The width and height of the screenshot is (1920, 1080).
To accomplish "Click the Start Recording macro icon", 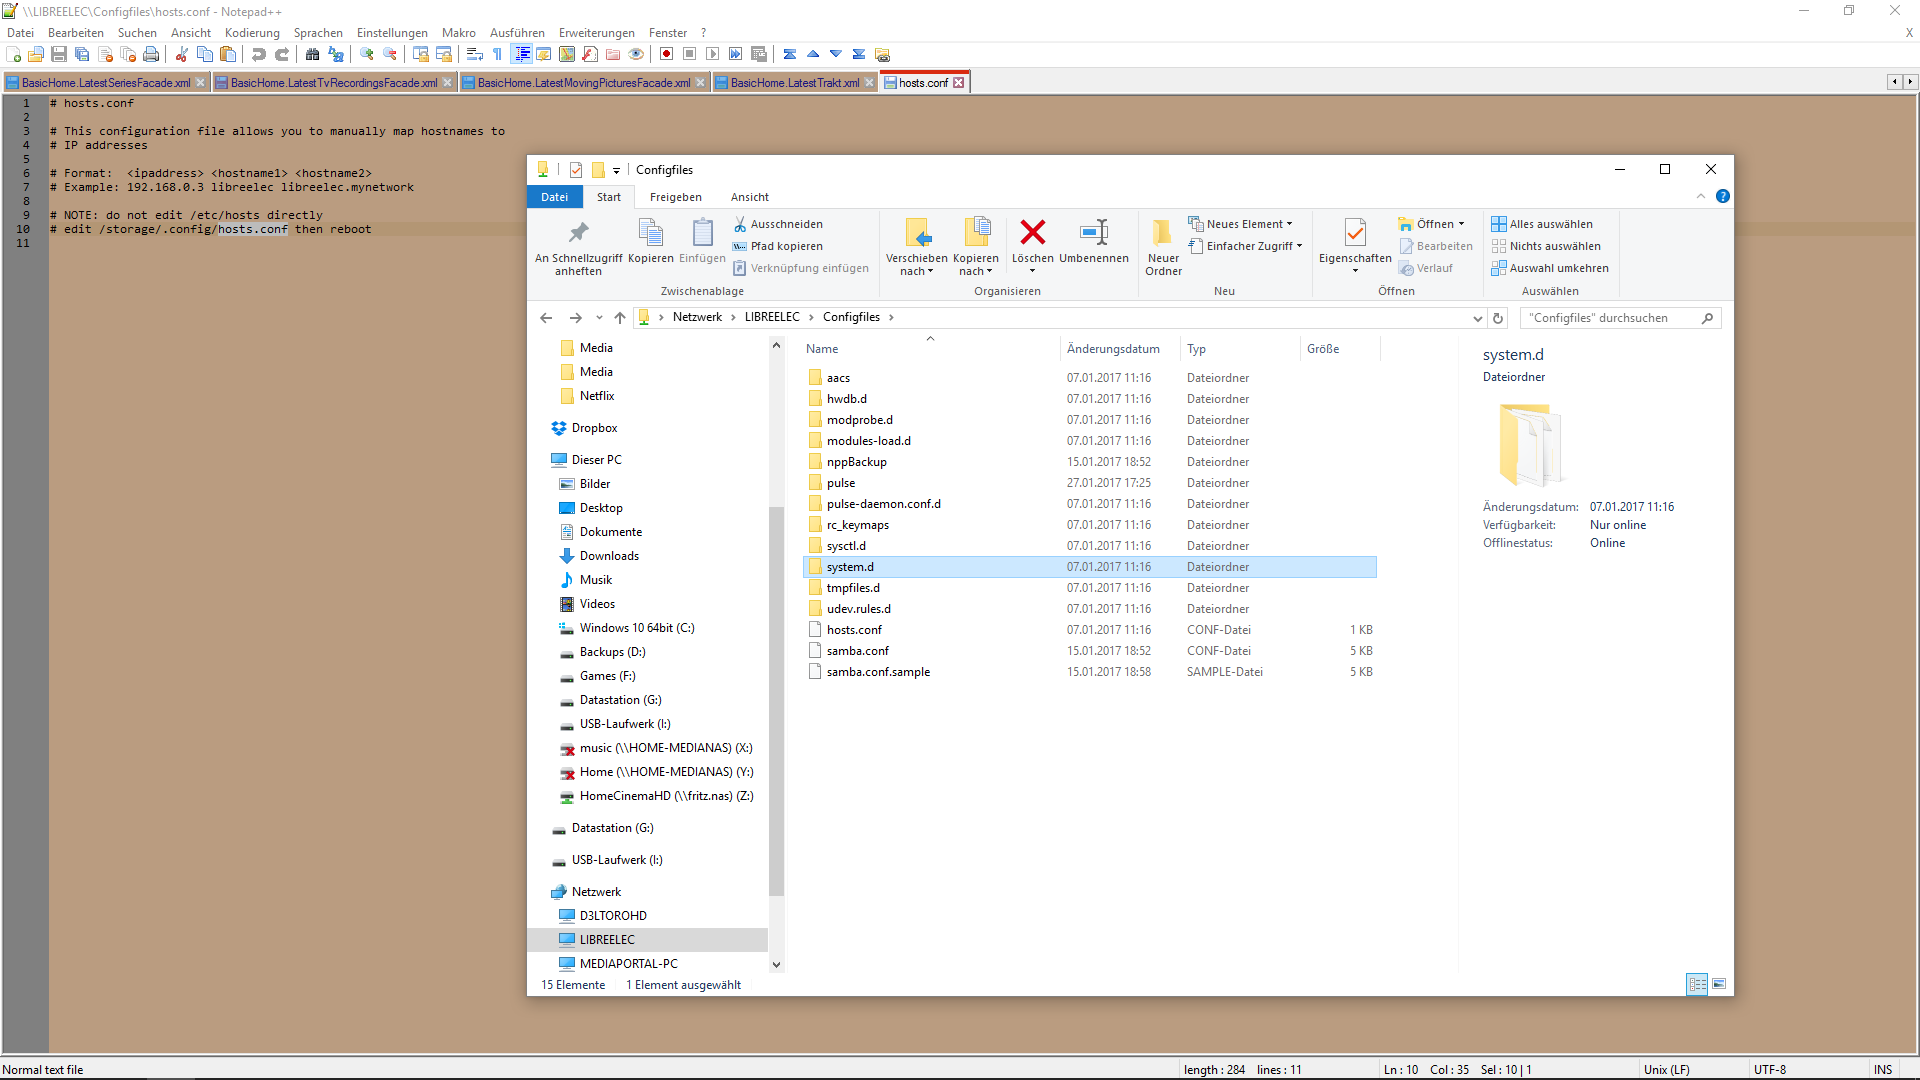I will (666, 55).
